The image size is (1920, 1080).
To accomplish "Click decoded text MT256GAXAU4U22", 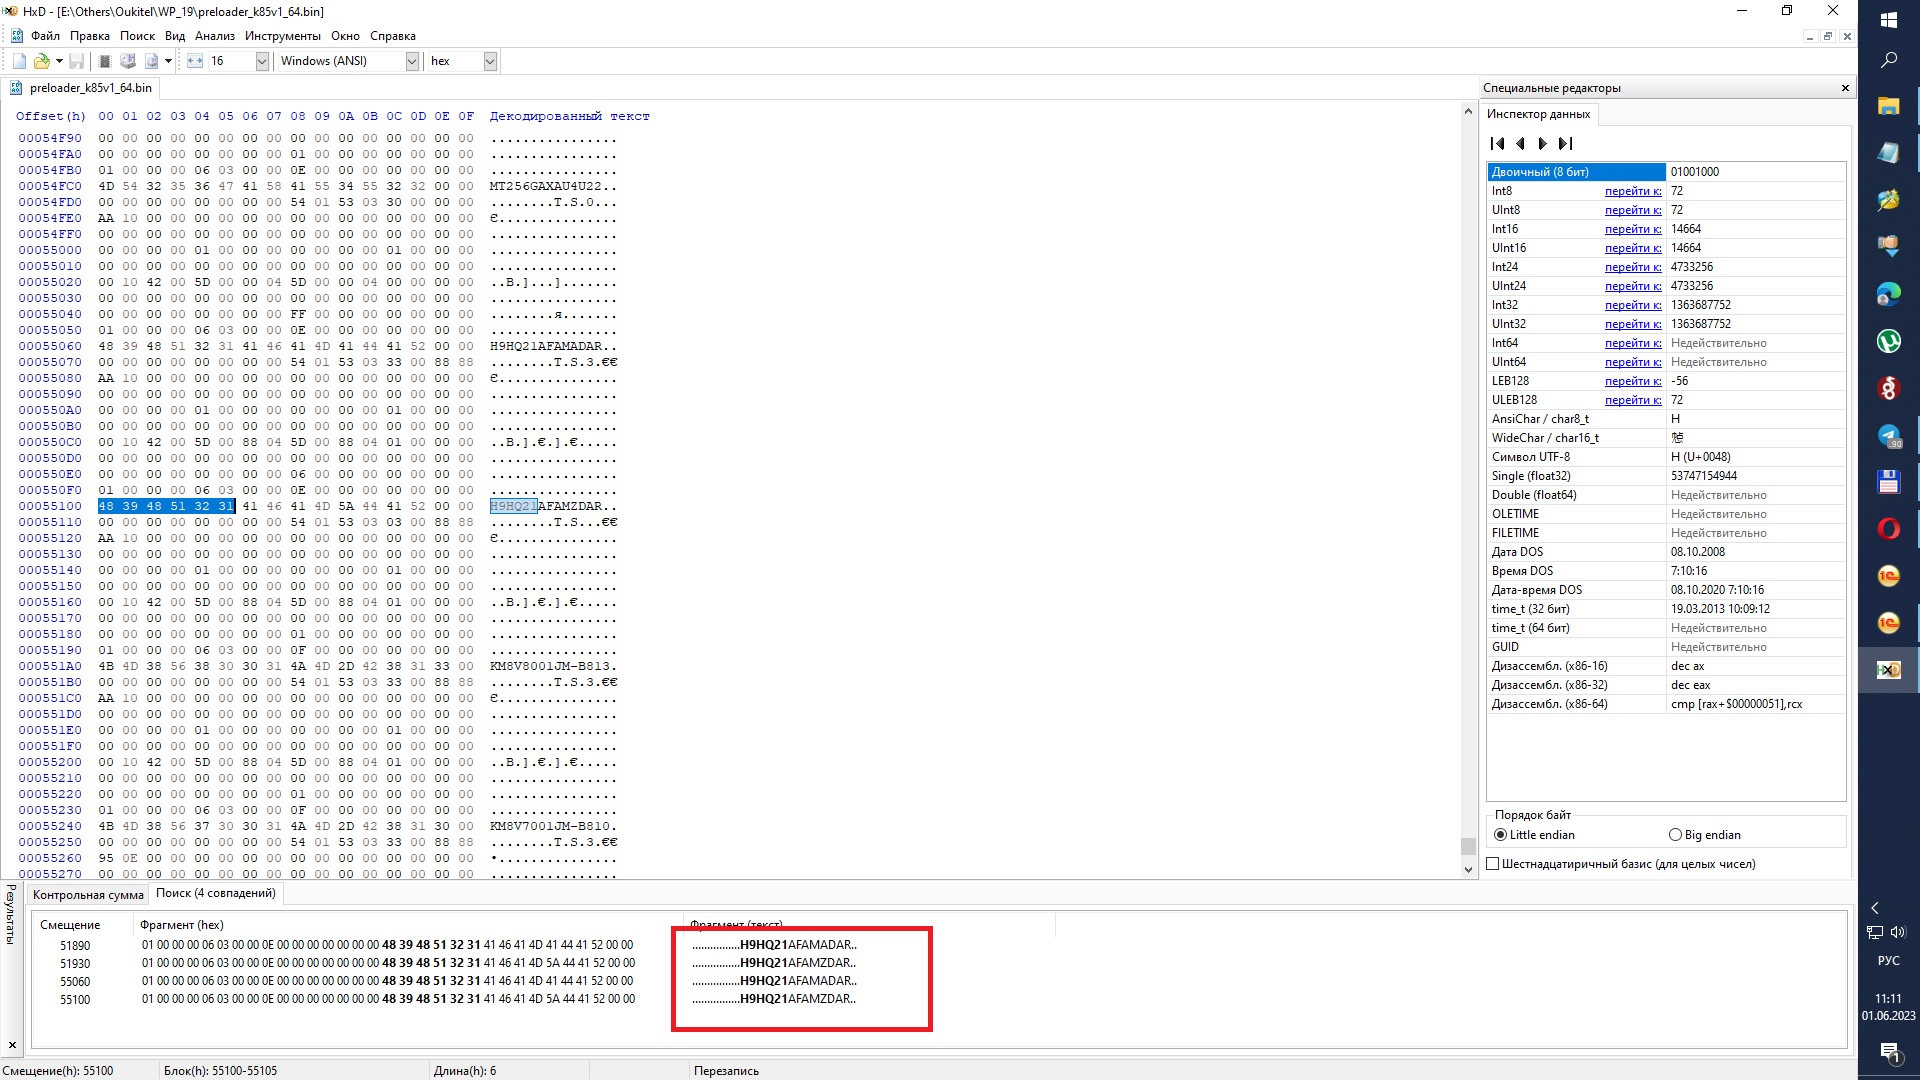I will click(546, 186).
